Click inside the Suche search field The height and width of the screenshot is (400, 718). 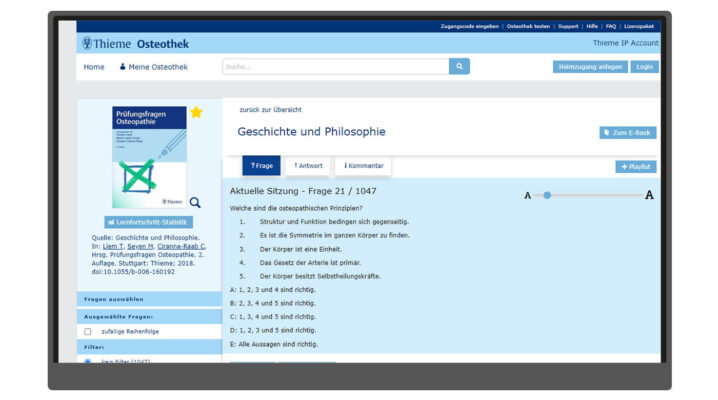(x=336, y=66)
